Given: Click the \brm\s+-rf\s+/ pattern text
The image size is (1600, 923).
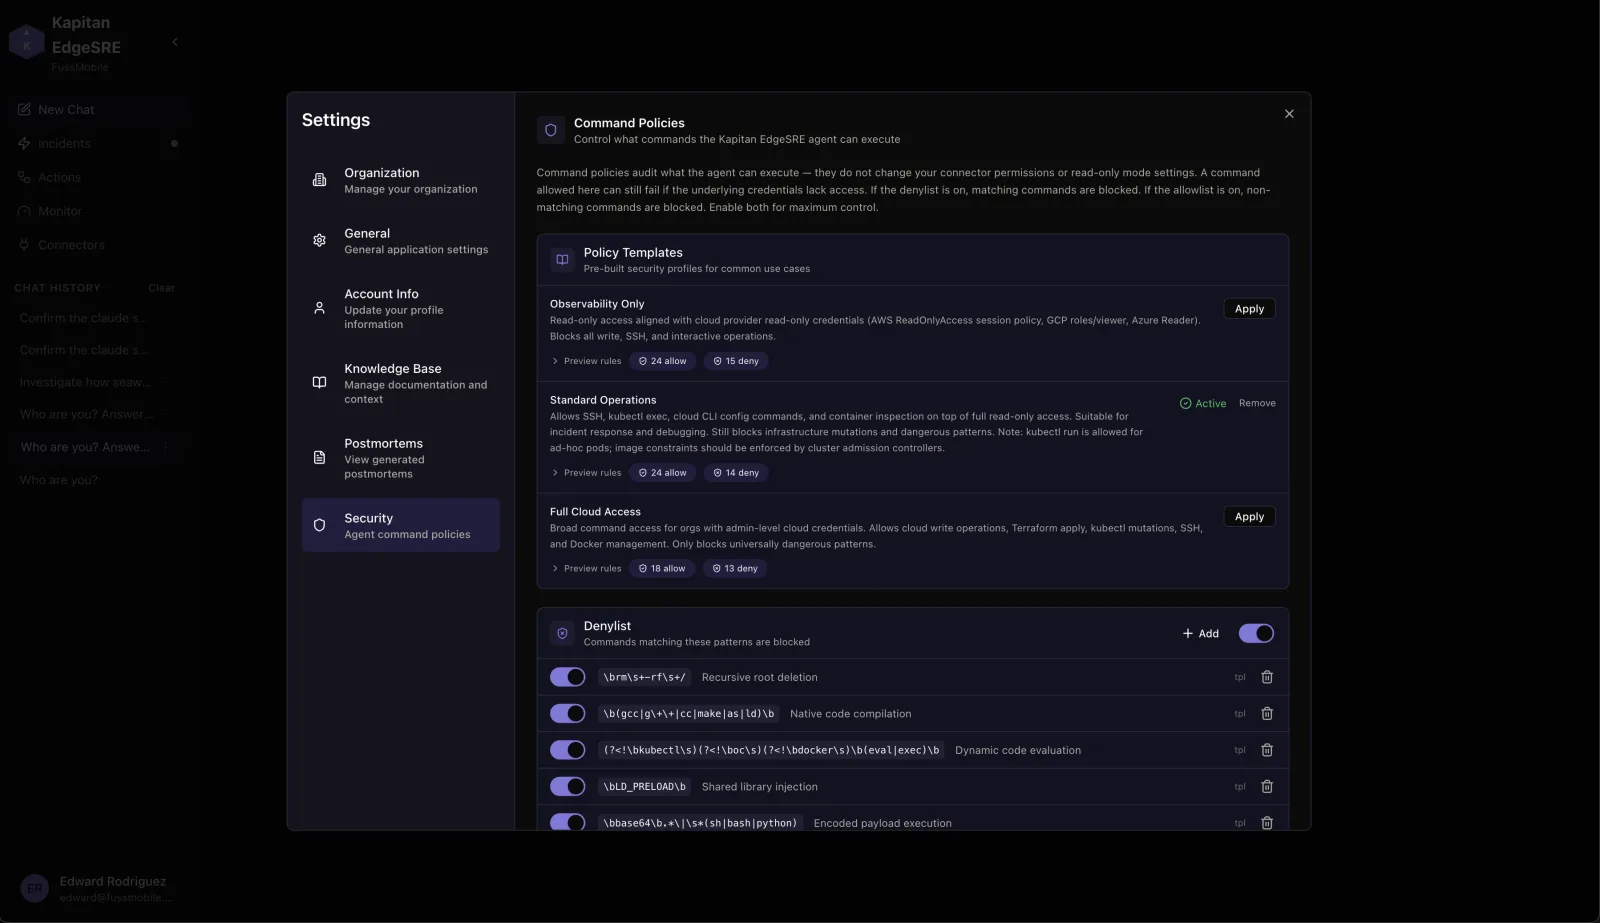Looking at the screenshot, I should (x=645, y=677).
